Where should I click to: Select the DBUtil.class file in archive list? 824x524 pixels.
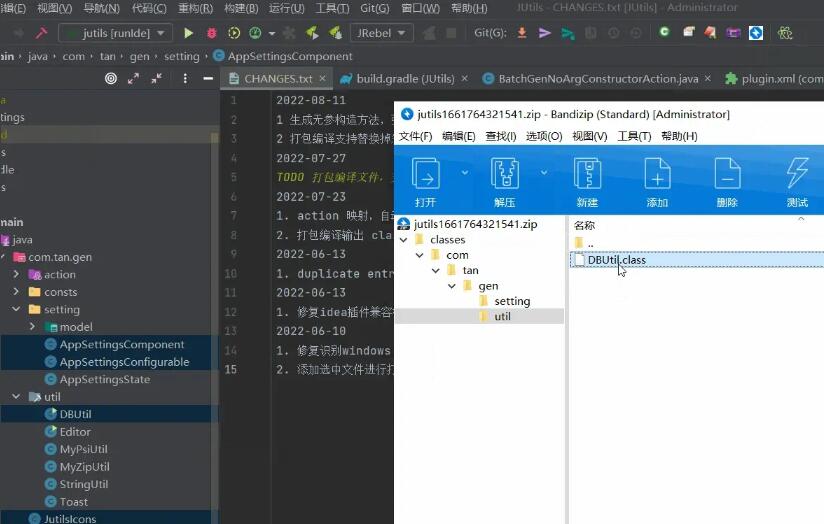[x=616, y=260]
